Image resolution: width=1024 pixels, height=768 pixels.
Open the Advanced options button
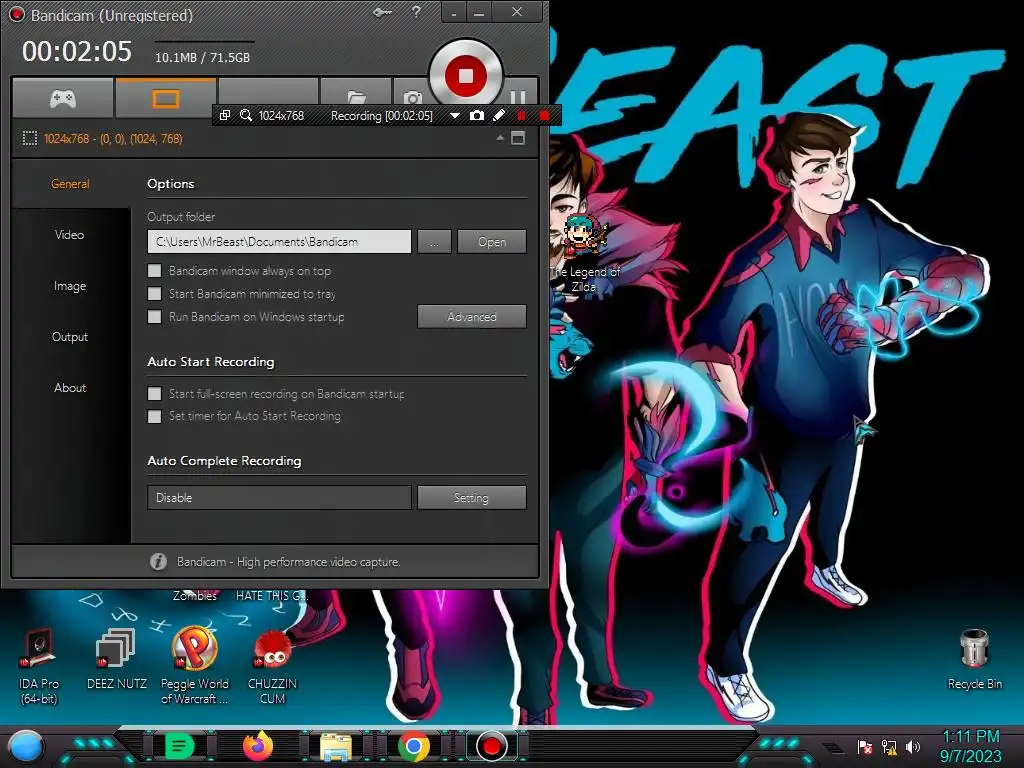472,317
